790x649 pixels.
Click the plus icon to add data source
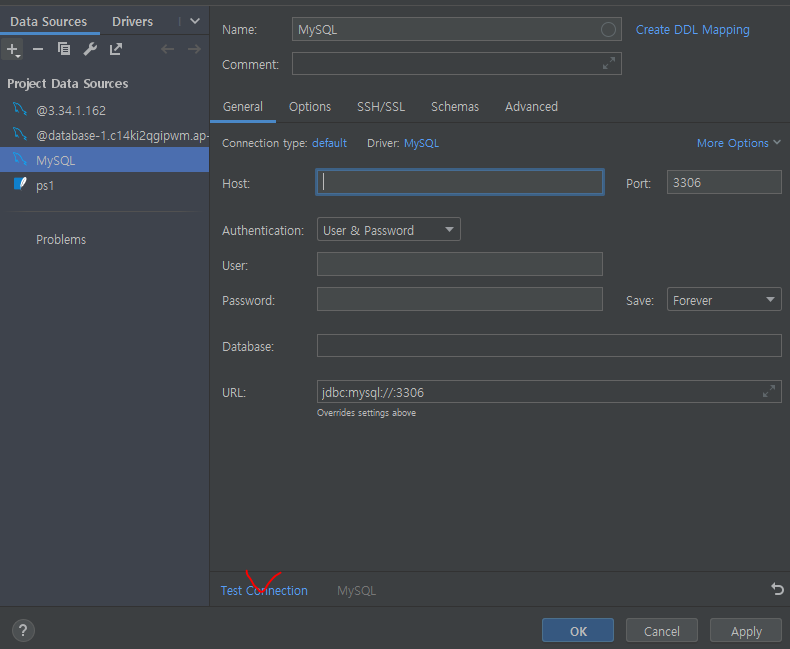pos(12,49)
